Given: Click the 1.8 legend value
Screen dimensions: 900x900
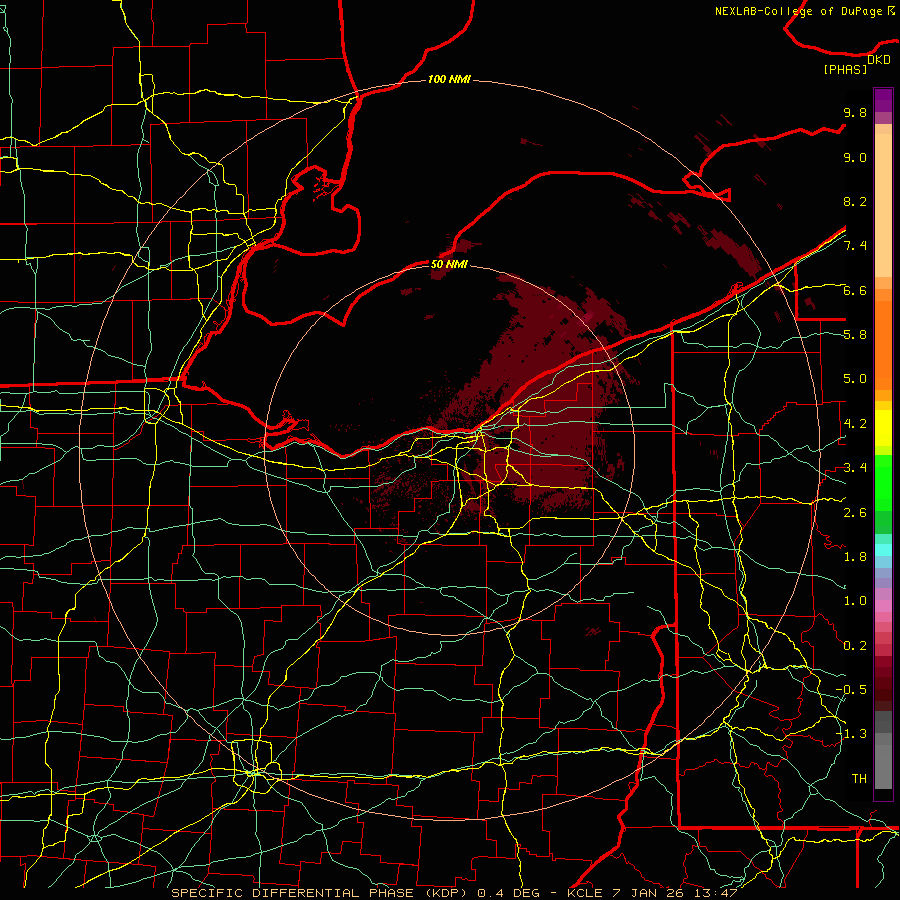Looking at the screenshot, I should 855,557.
